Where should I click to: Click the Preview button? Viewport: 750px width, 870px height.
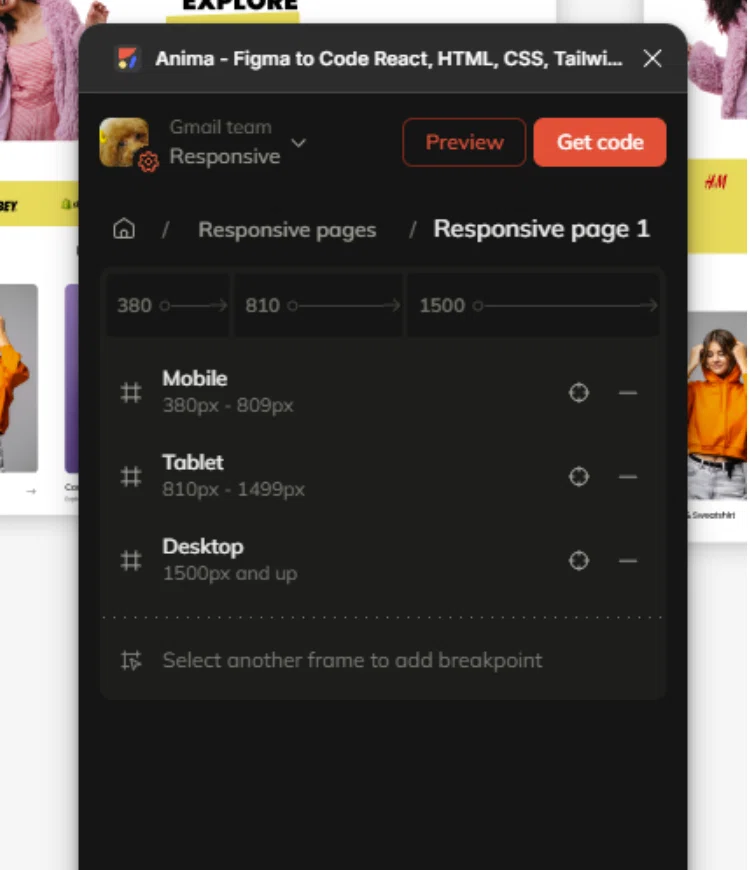(x=464, y=142)
